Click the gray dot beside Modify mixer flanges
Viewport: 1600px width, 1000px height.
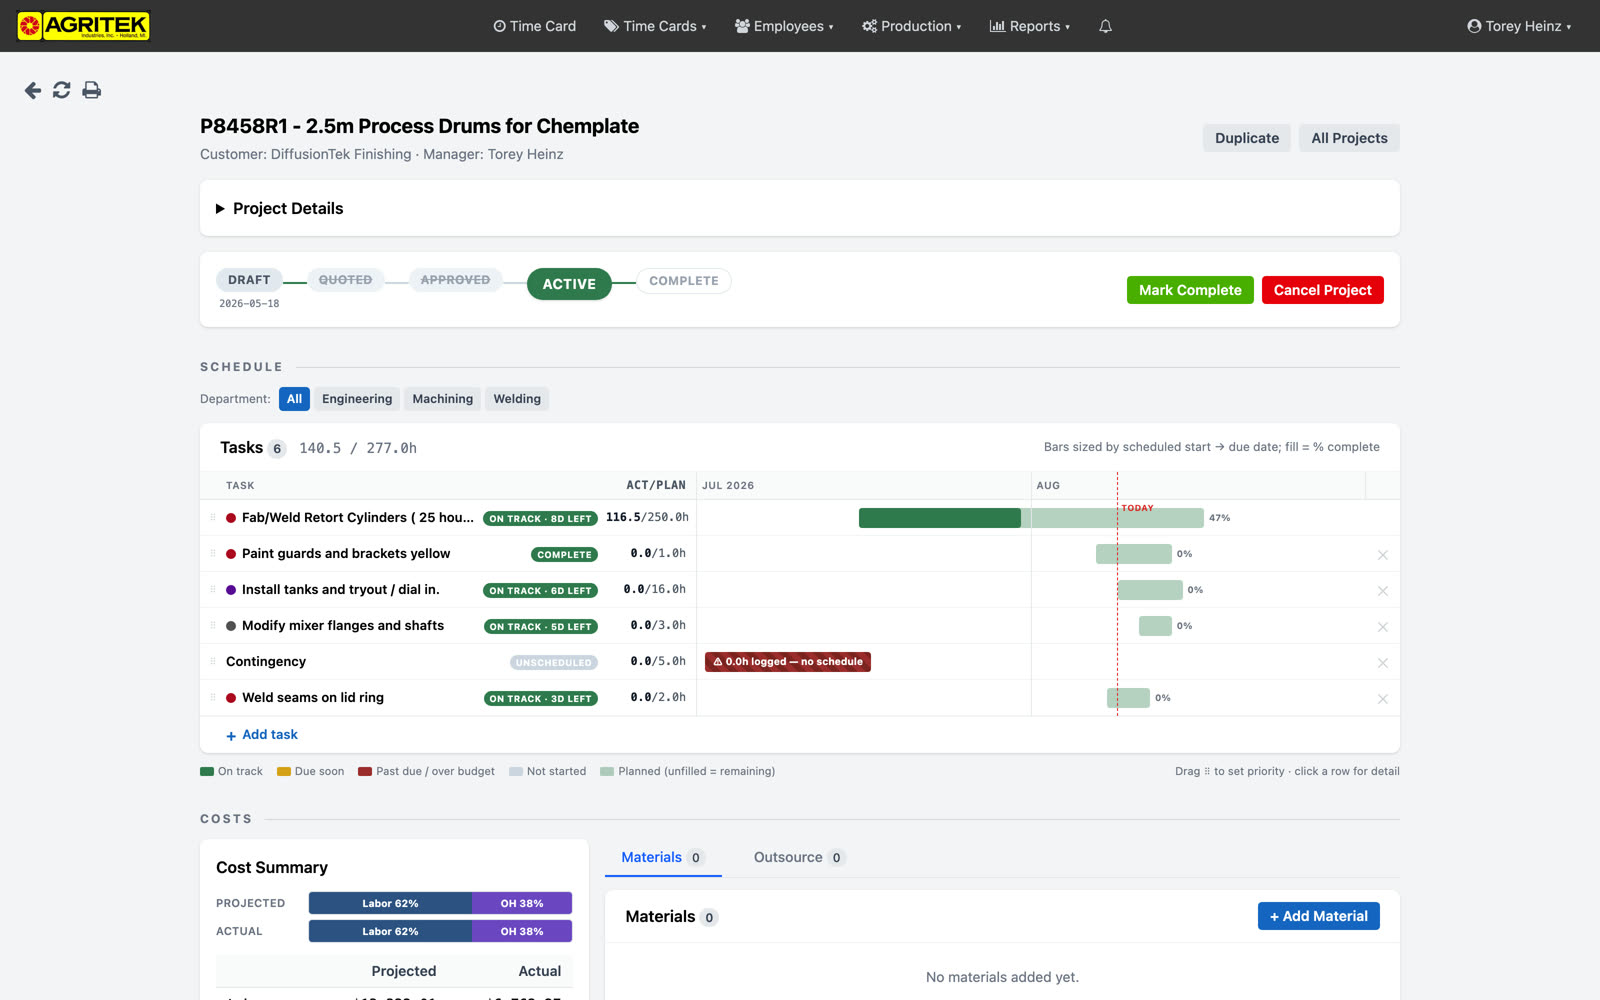231,626
